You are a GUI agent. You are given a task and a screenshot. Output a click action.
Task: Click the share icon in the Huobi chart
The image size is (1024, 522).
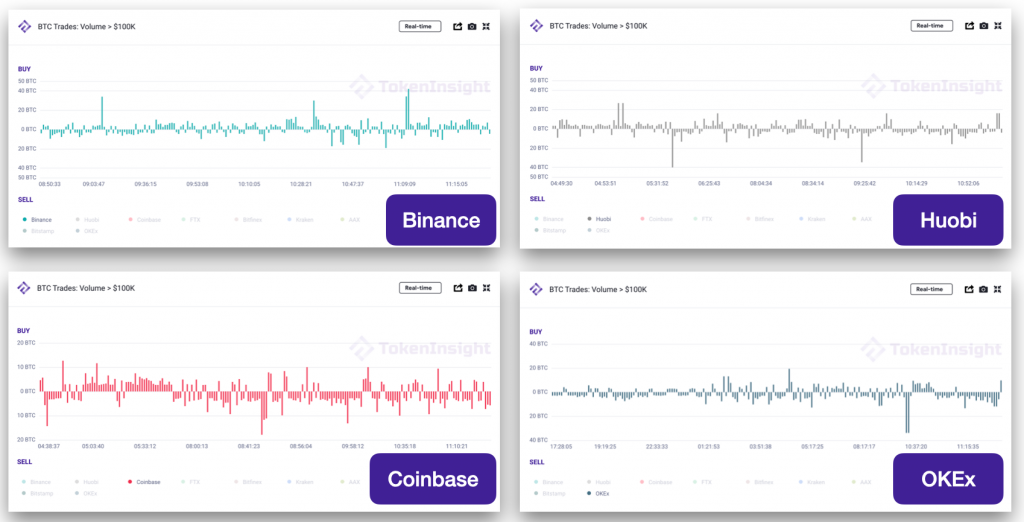point(970,26)
